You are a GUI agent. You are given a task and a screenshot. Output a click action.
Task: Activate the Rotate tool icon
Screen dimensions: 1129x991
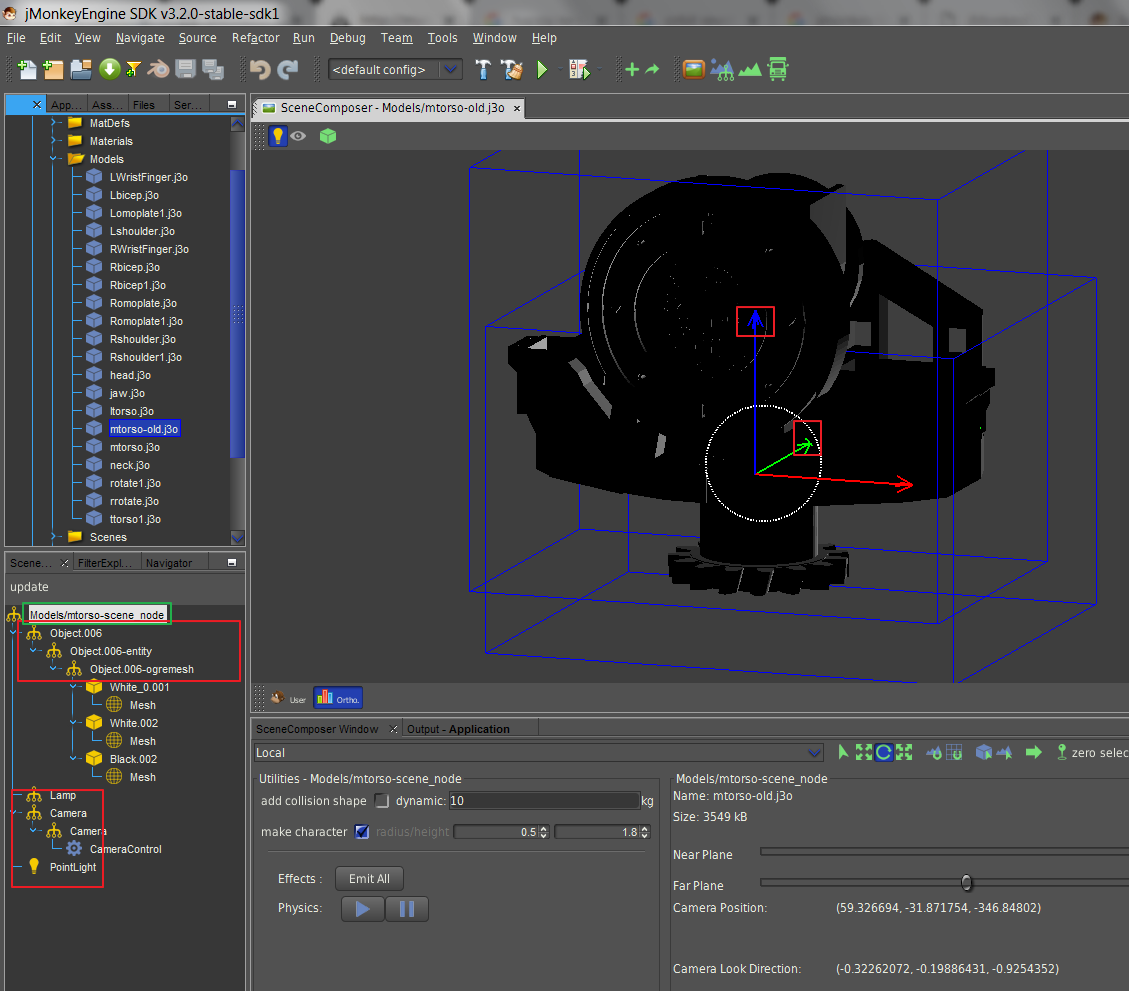coord(883,752)
